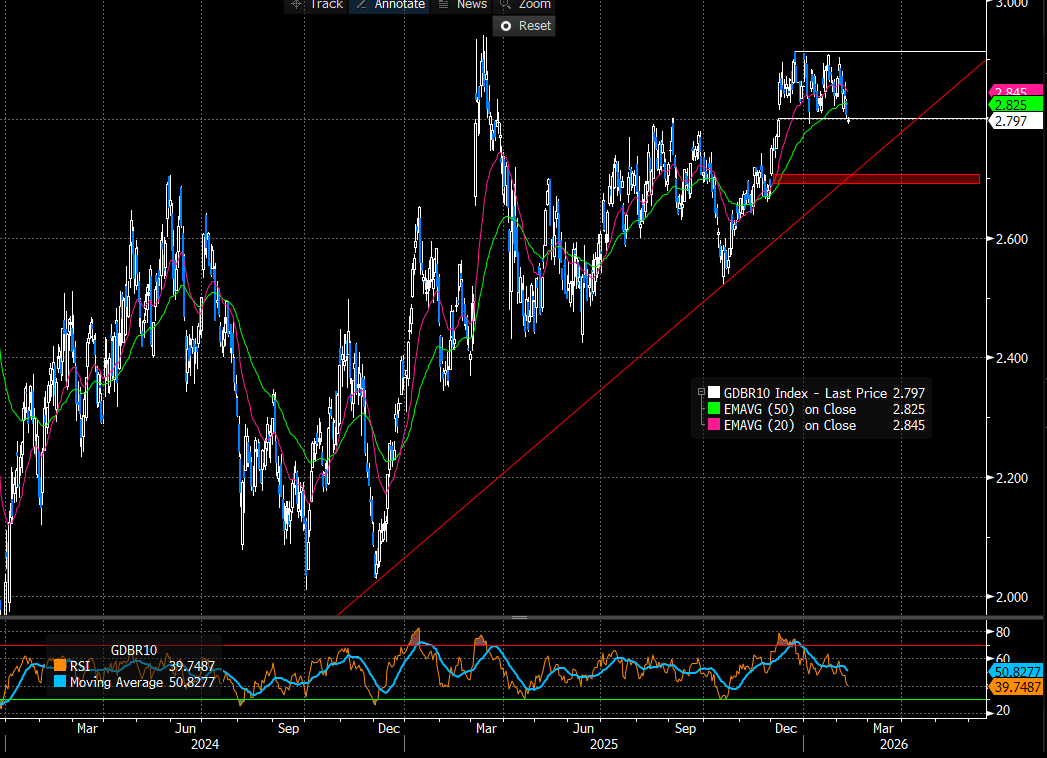Click the orange 39.7487 RSI axis tag
The image size is (1047, 758).
pos(1018,687)
